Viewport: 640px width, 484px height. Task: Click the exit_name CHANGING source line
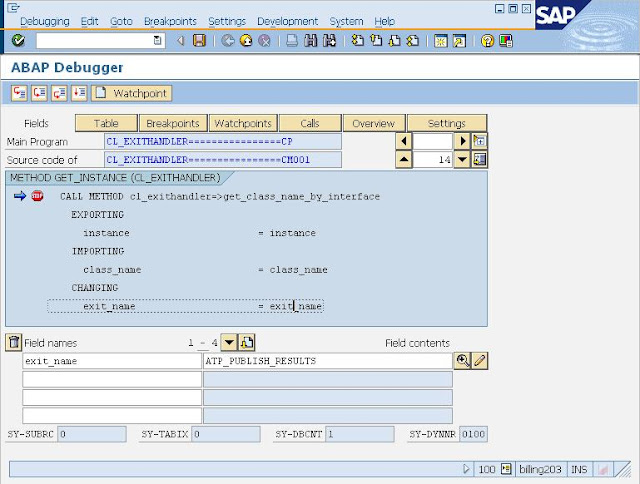click(x=185, y=306)
